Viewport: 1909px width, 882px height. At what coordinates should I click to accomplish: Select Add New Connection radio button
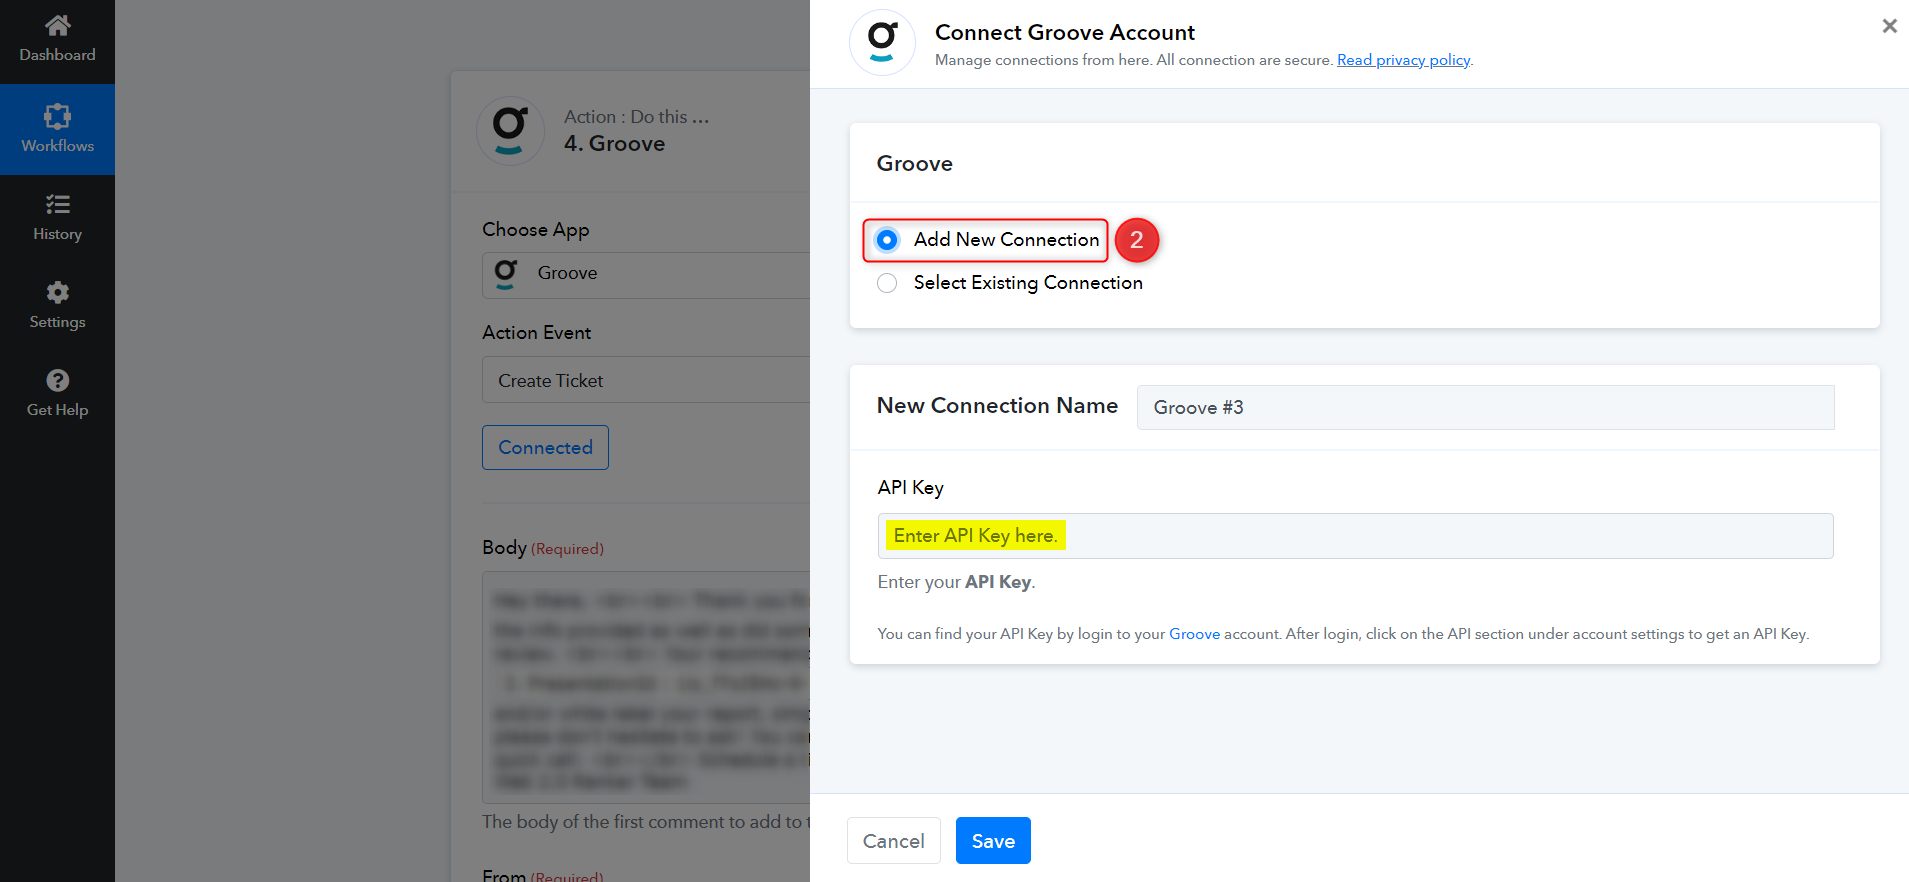(887, 240)
